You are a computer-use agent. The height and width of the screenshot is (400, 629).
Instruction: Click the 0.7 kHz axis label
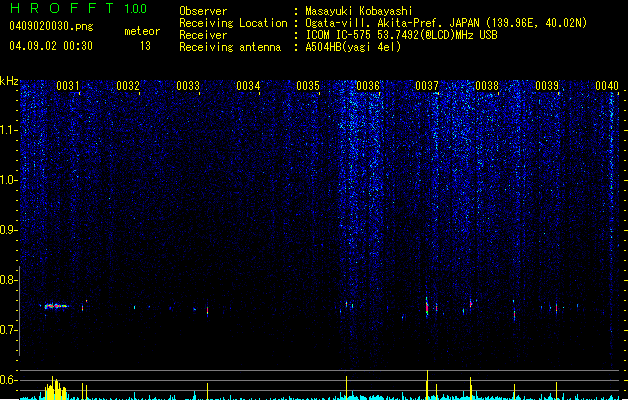(x=9, y=330)
